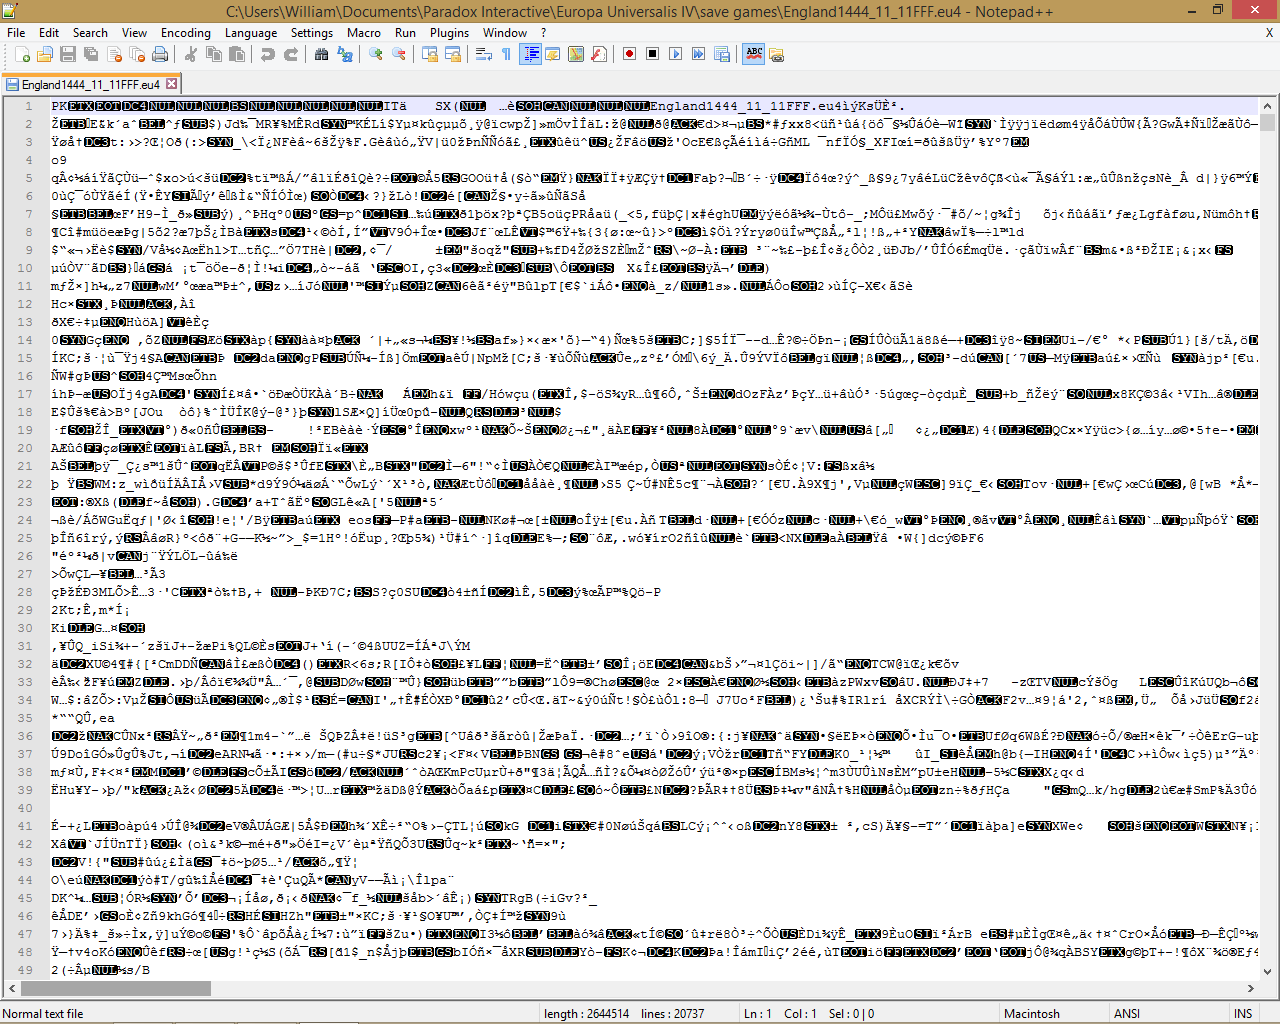Click the INS indicator in status bar

[1242, 1013]
